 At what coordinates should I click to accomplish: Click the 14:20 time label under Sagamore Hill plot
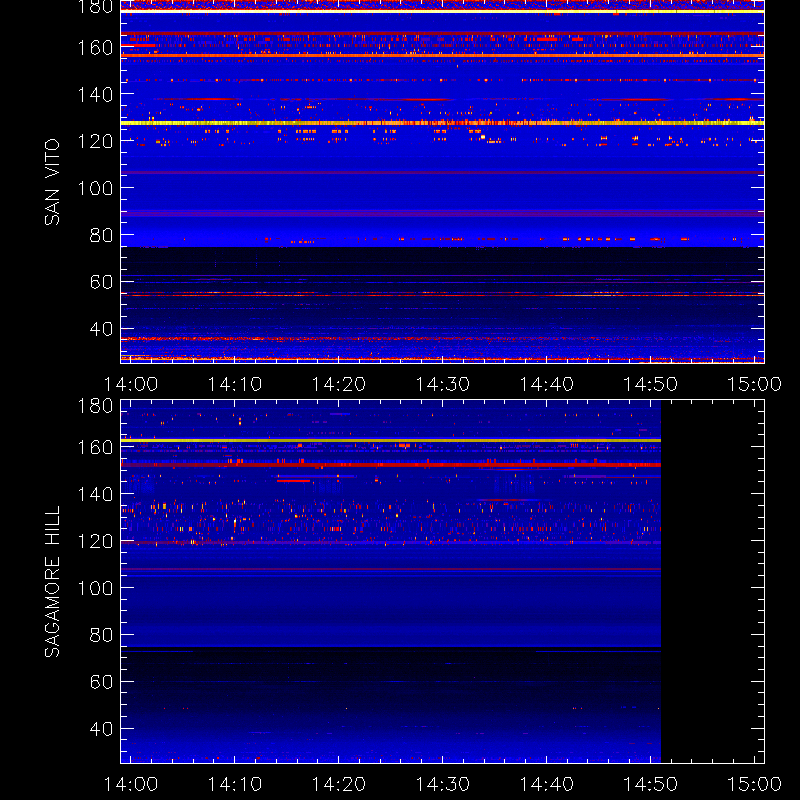339,784
